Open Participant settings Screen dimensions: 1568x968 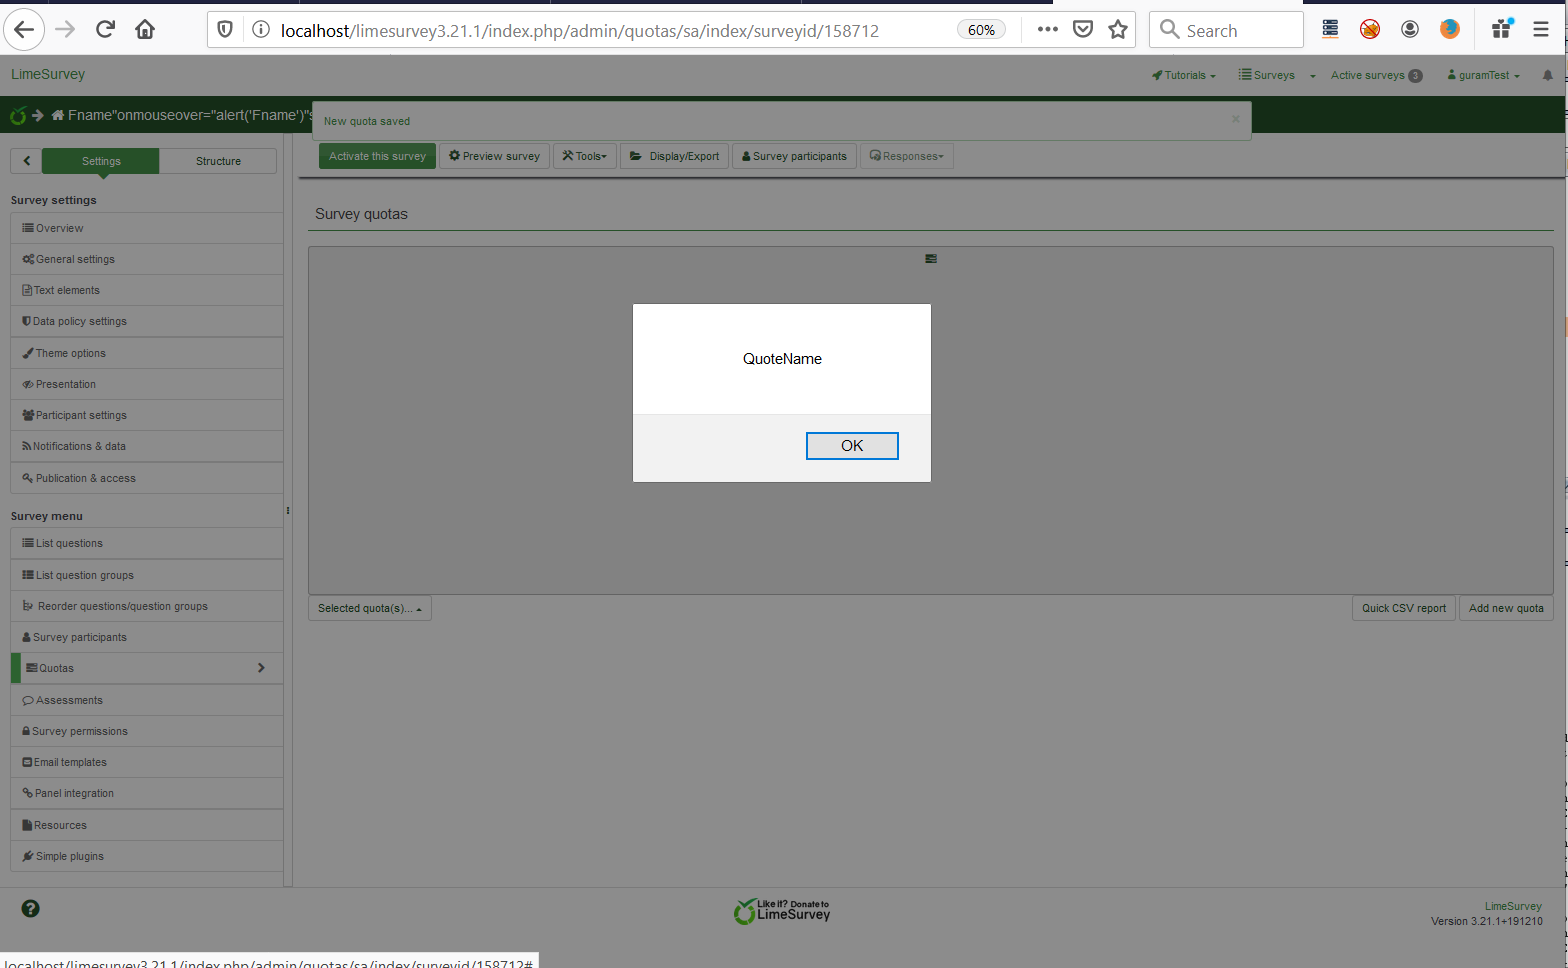coord(147,415)
